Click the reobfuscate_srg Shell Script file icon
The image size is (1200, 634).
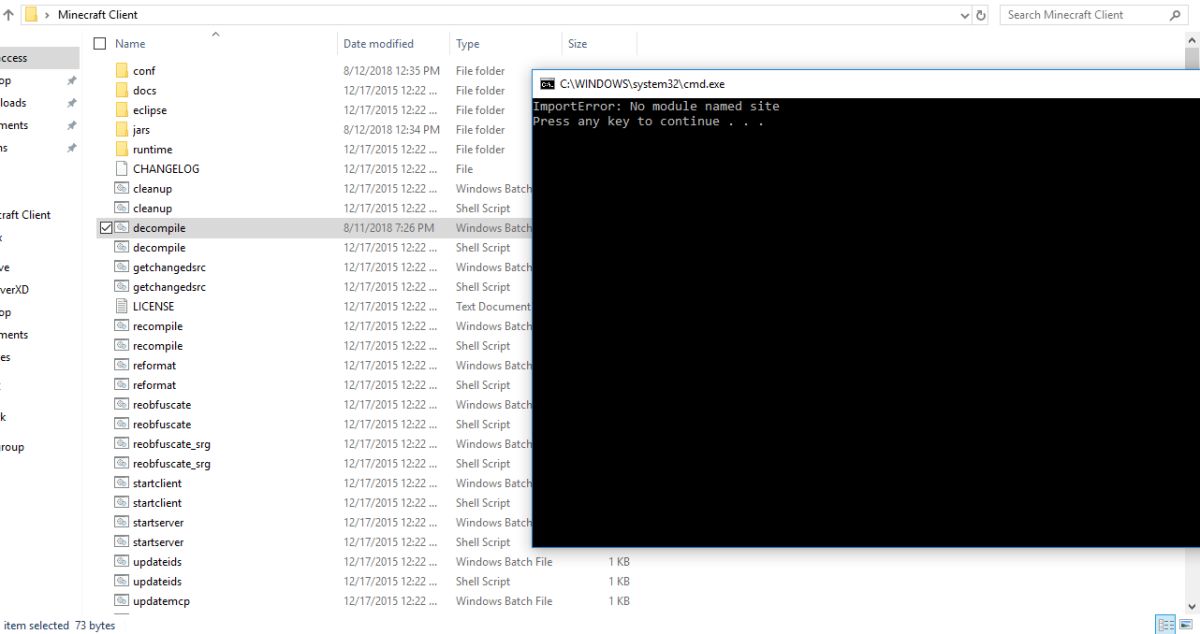(122, 464)
